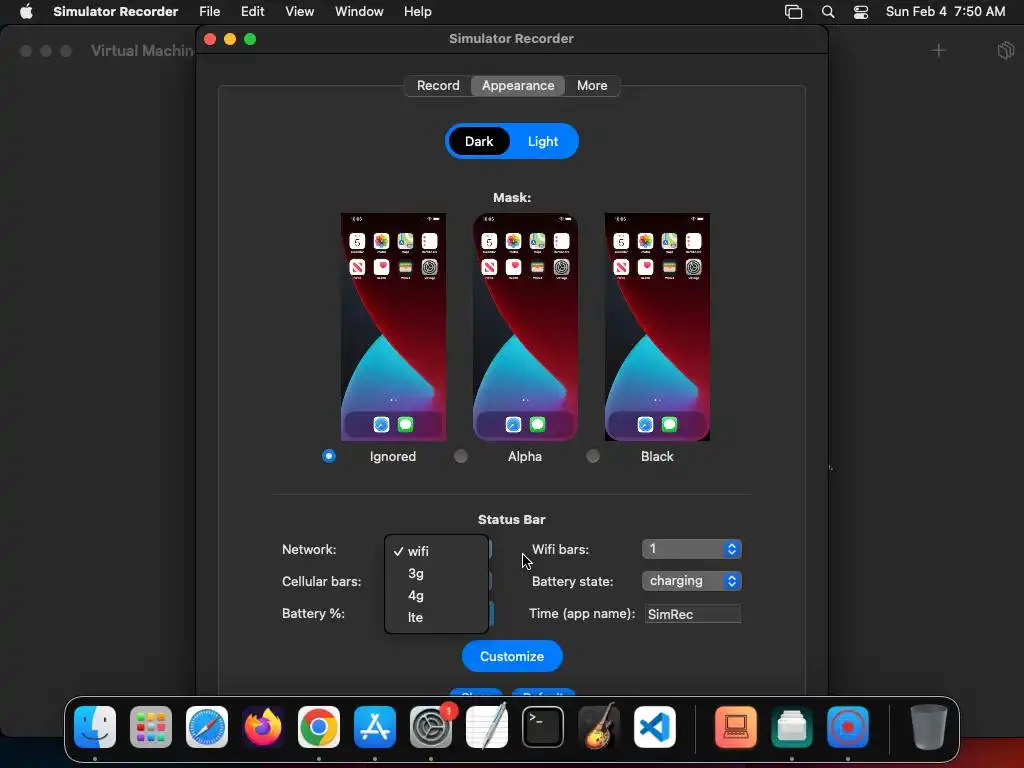The image size is (1024, 768).
Task: Open the Apple menu
Action: (26, 12)
